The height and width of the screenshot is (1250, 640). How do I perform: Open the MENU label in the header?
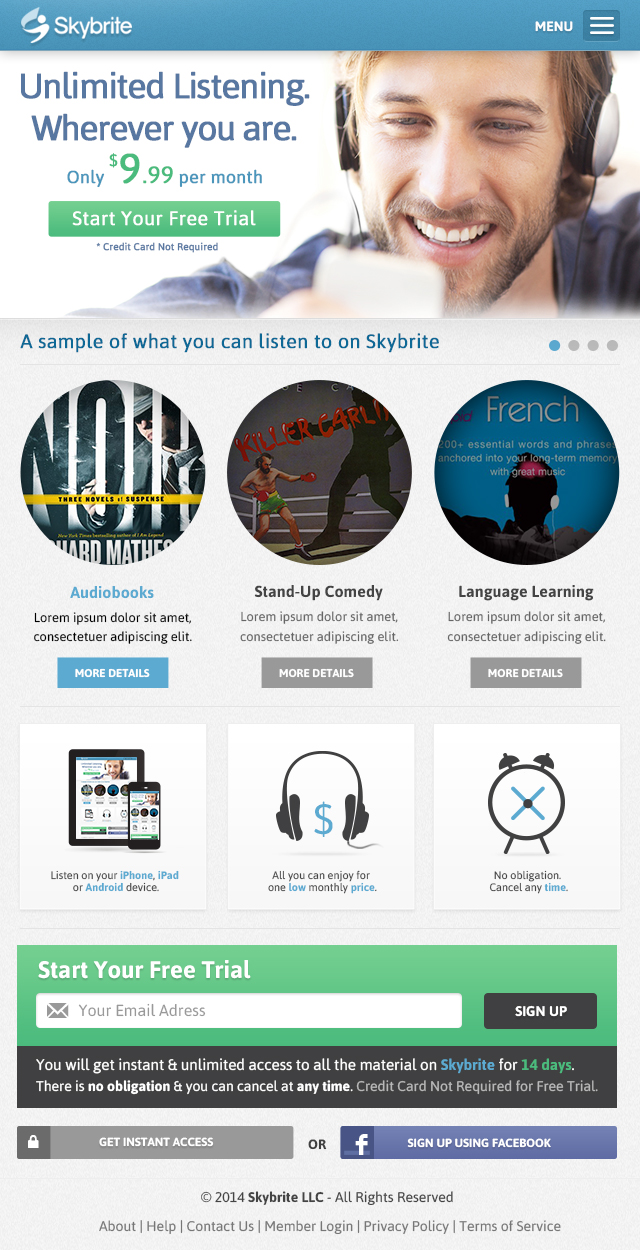click(554, 26)
